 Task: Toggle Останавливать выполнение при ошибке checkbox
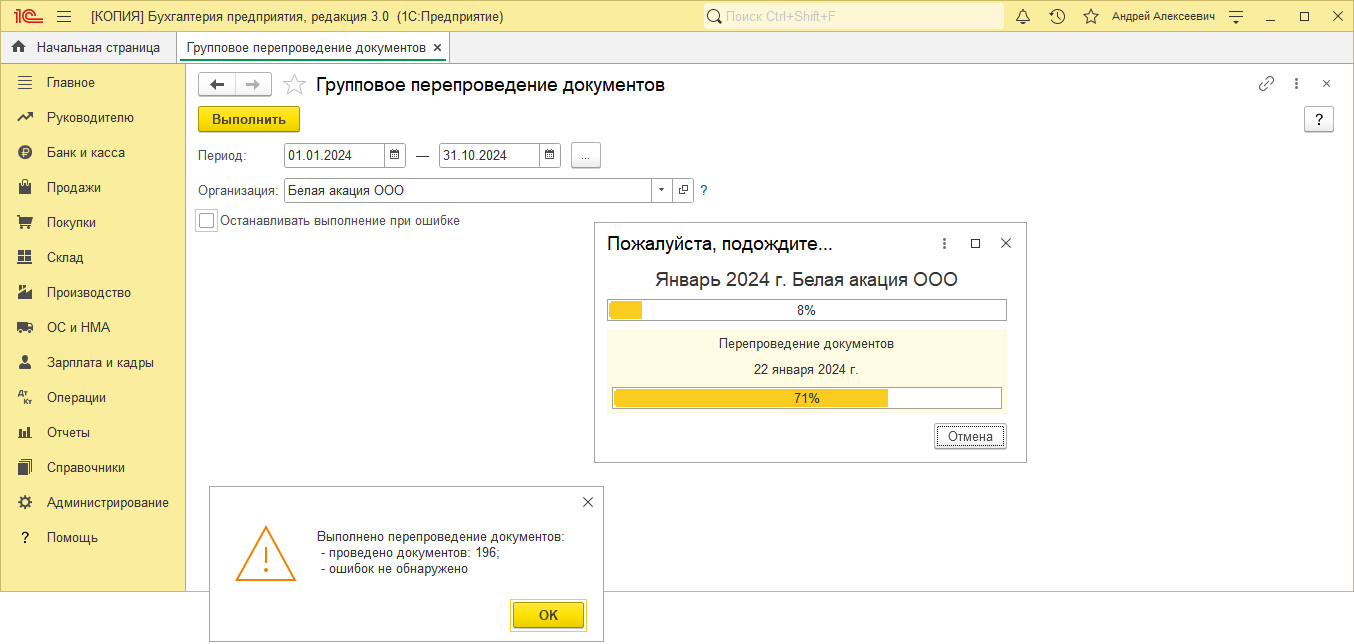pos(207,221)
